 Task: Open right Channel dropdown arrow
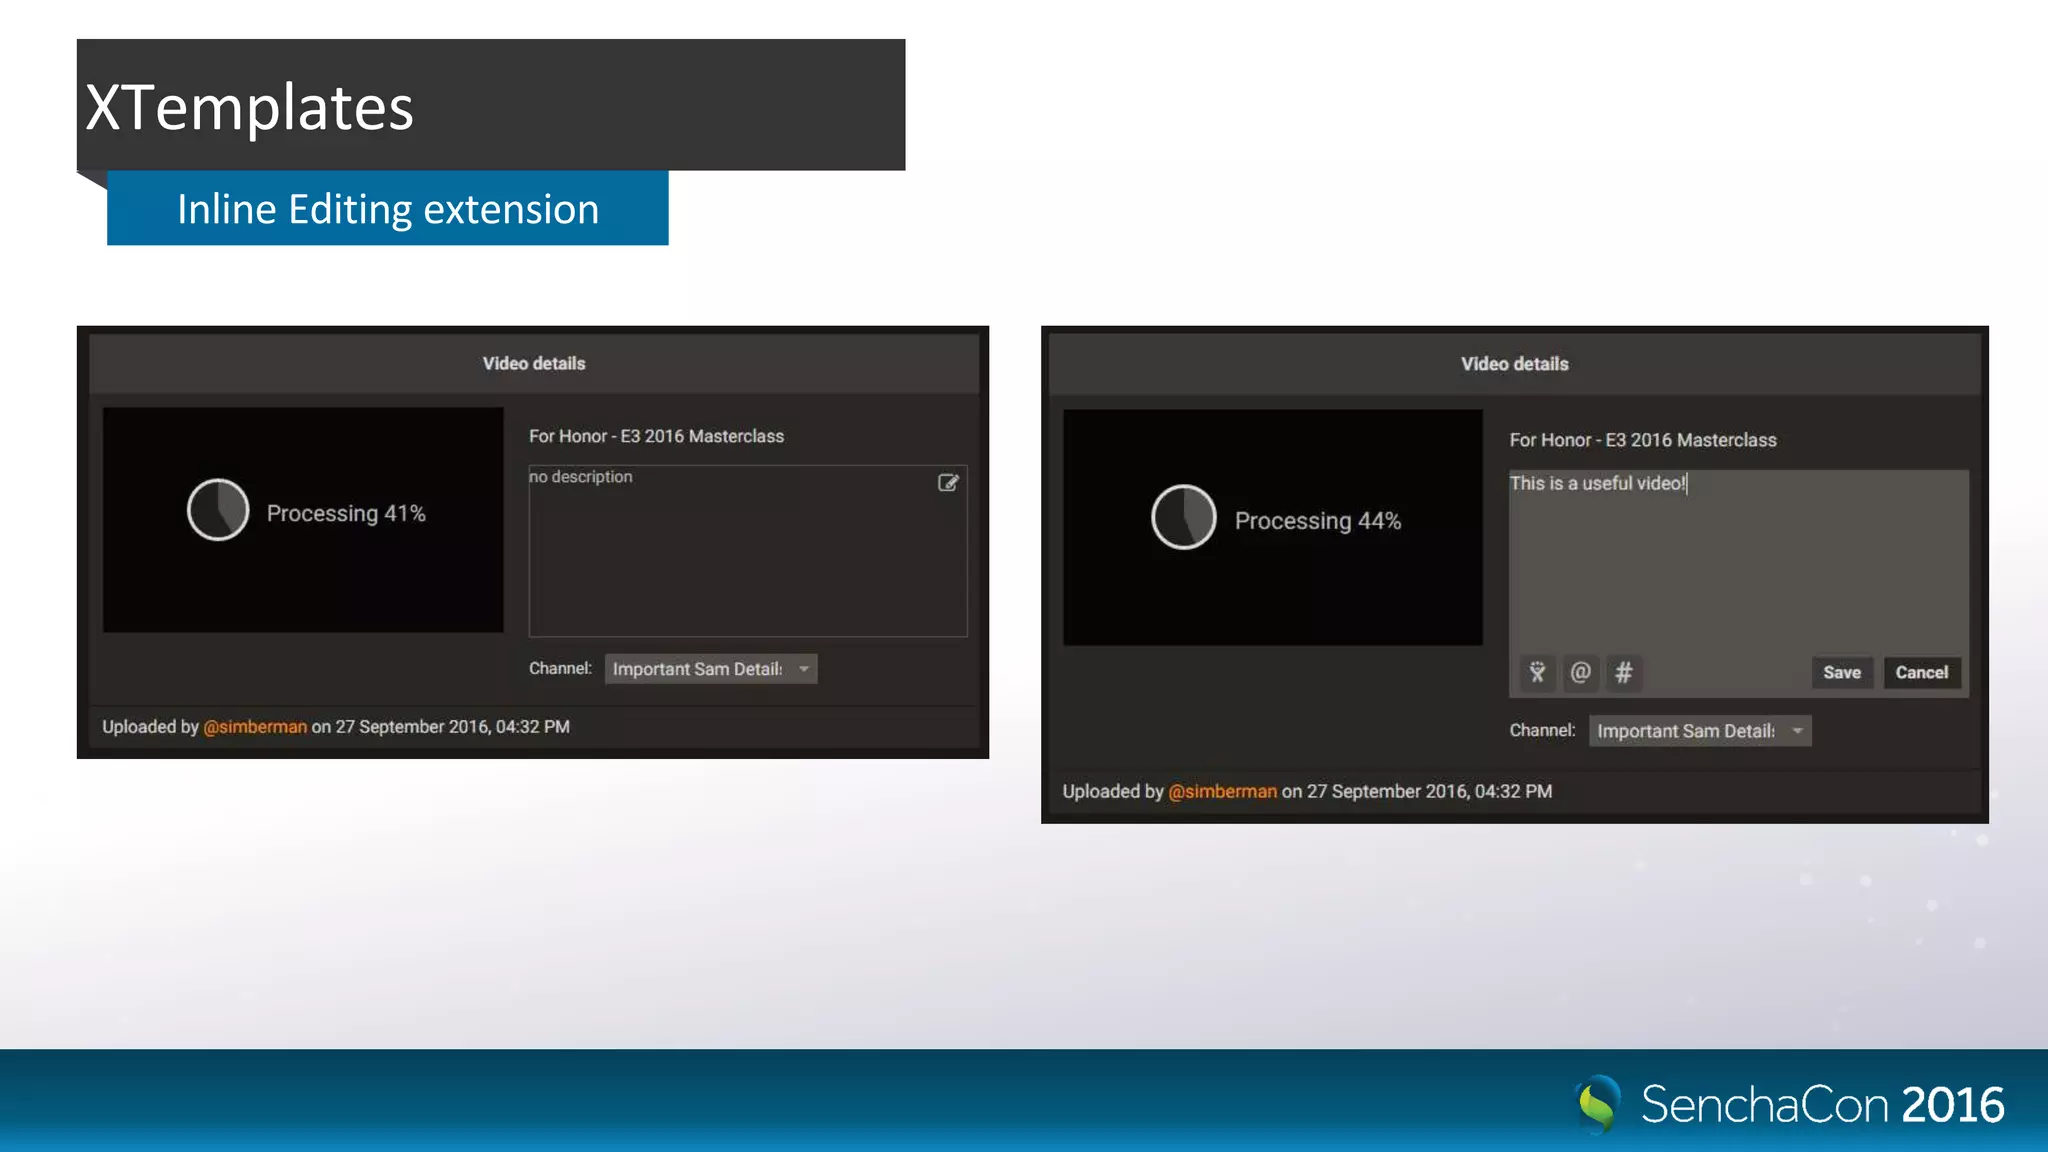point(1797,731)
